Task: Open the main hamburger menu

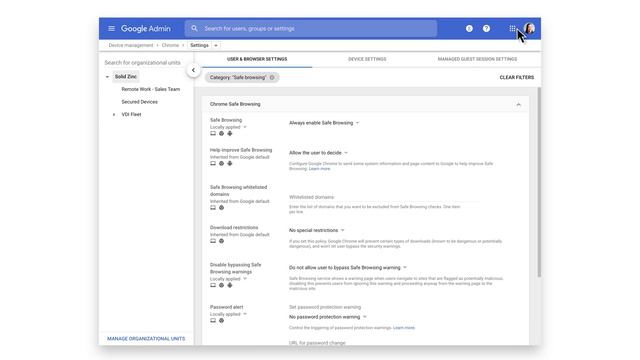Action: [111, 29]
